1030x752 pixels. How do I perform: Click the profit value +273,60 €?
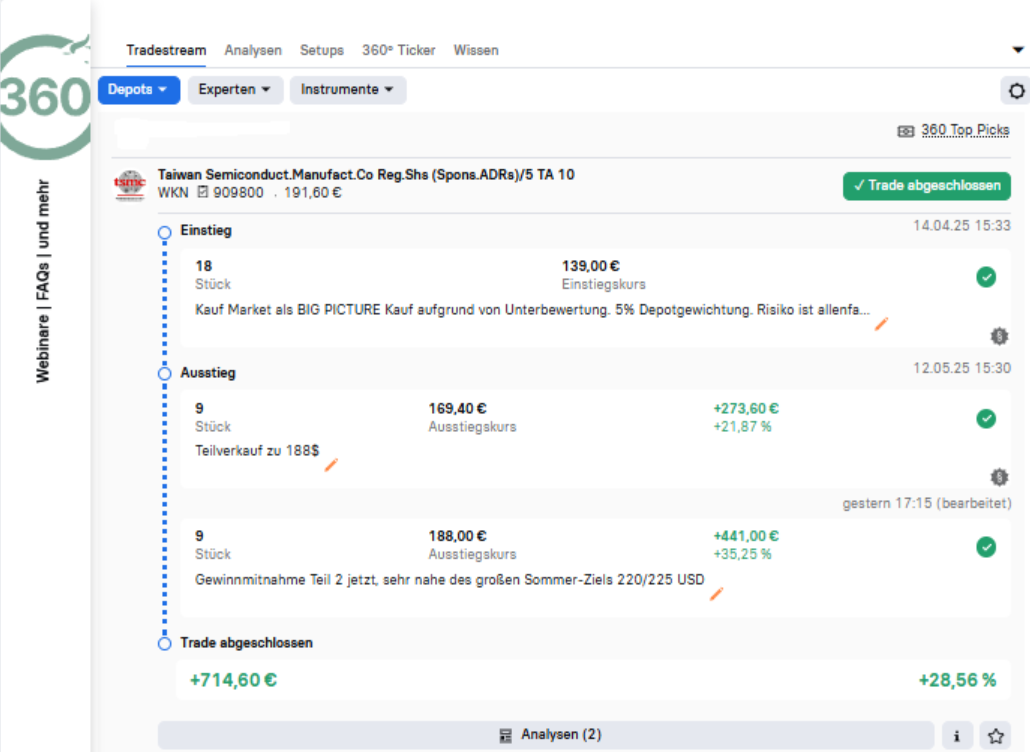pos(746,409)
